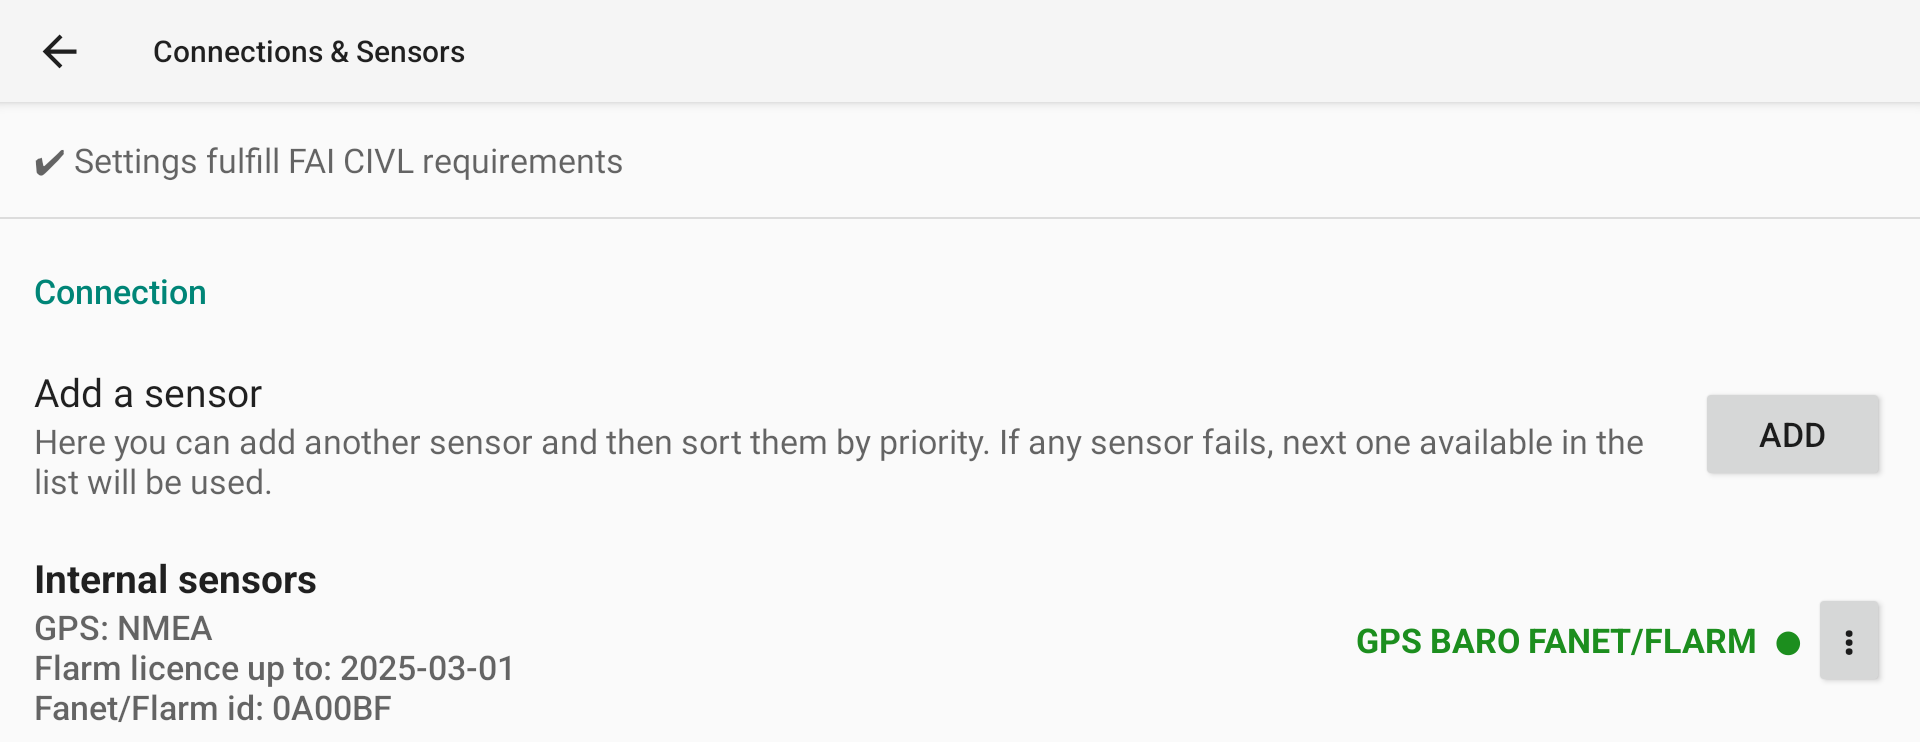Click the GPS BARO FANET/FLARM status label
1920x742 pixels.
pyautogui.click(x=1555, y=641)
